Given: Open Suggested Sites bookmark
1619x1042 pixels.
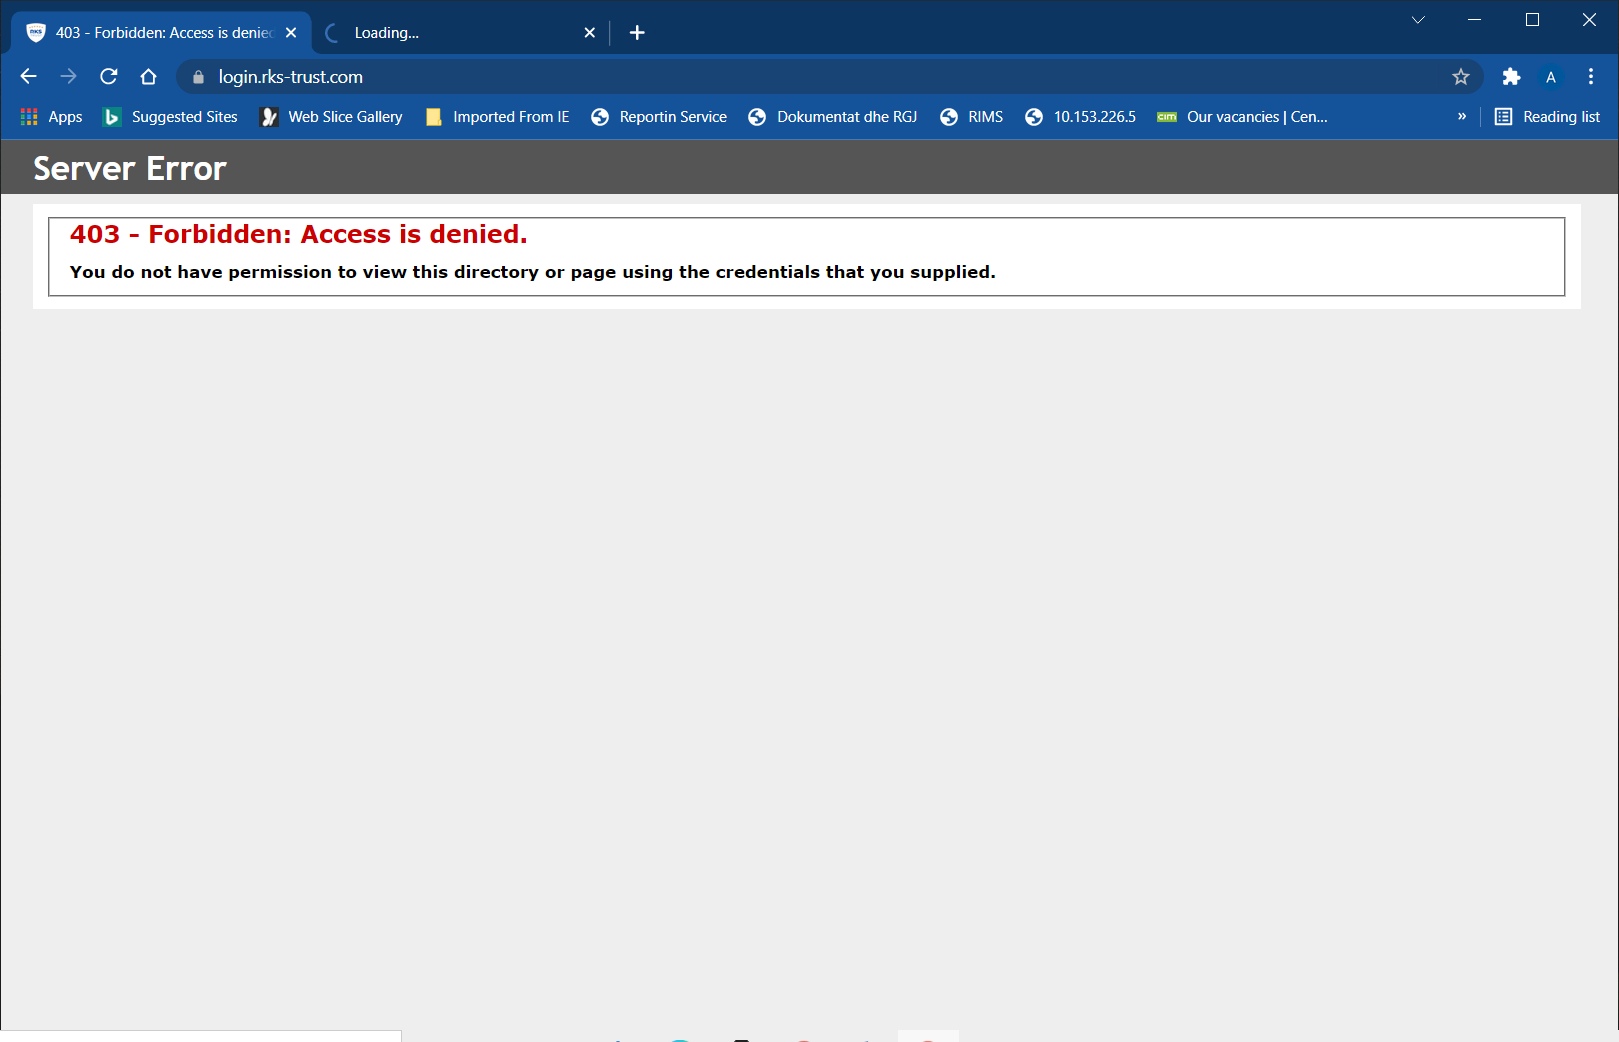Looking at the screenshot, I should click(x=171, y=117).
